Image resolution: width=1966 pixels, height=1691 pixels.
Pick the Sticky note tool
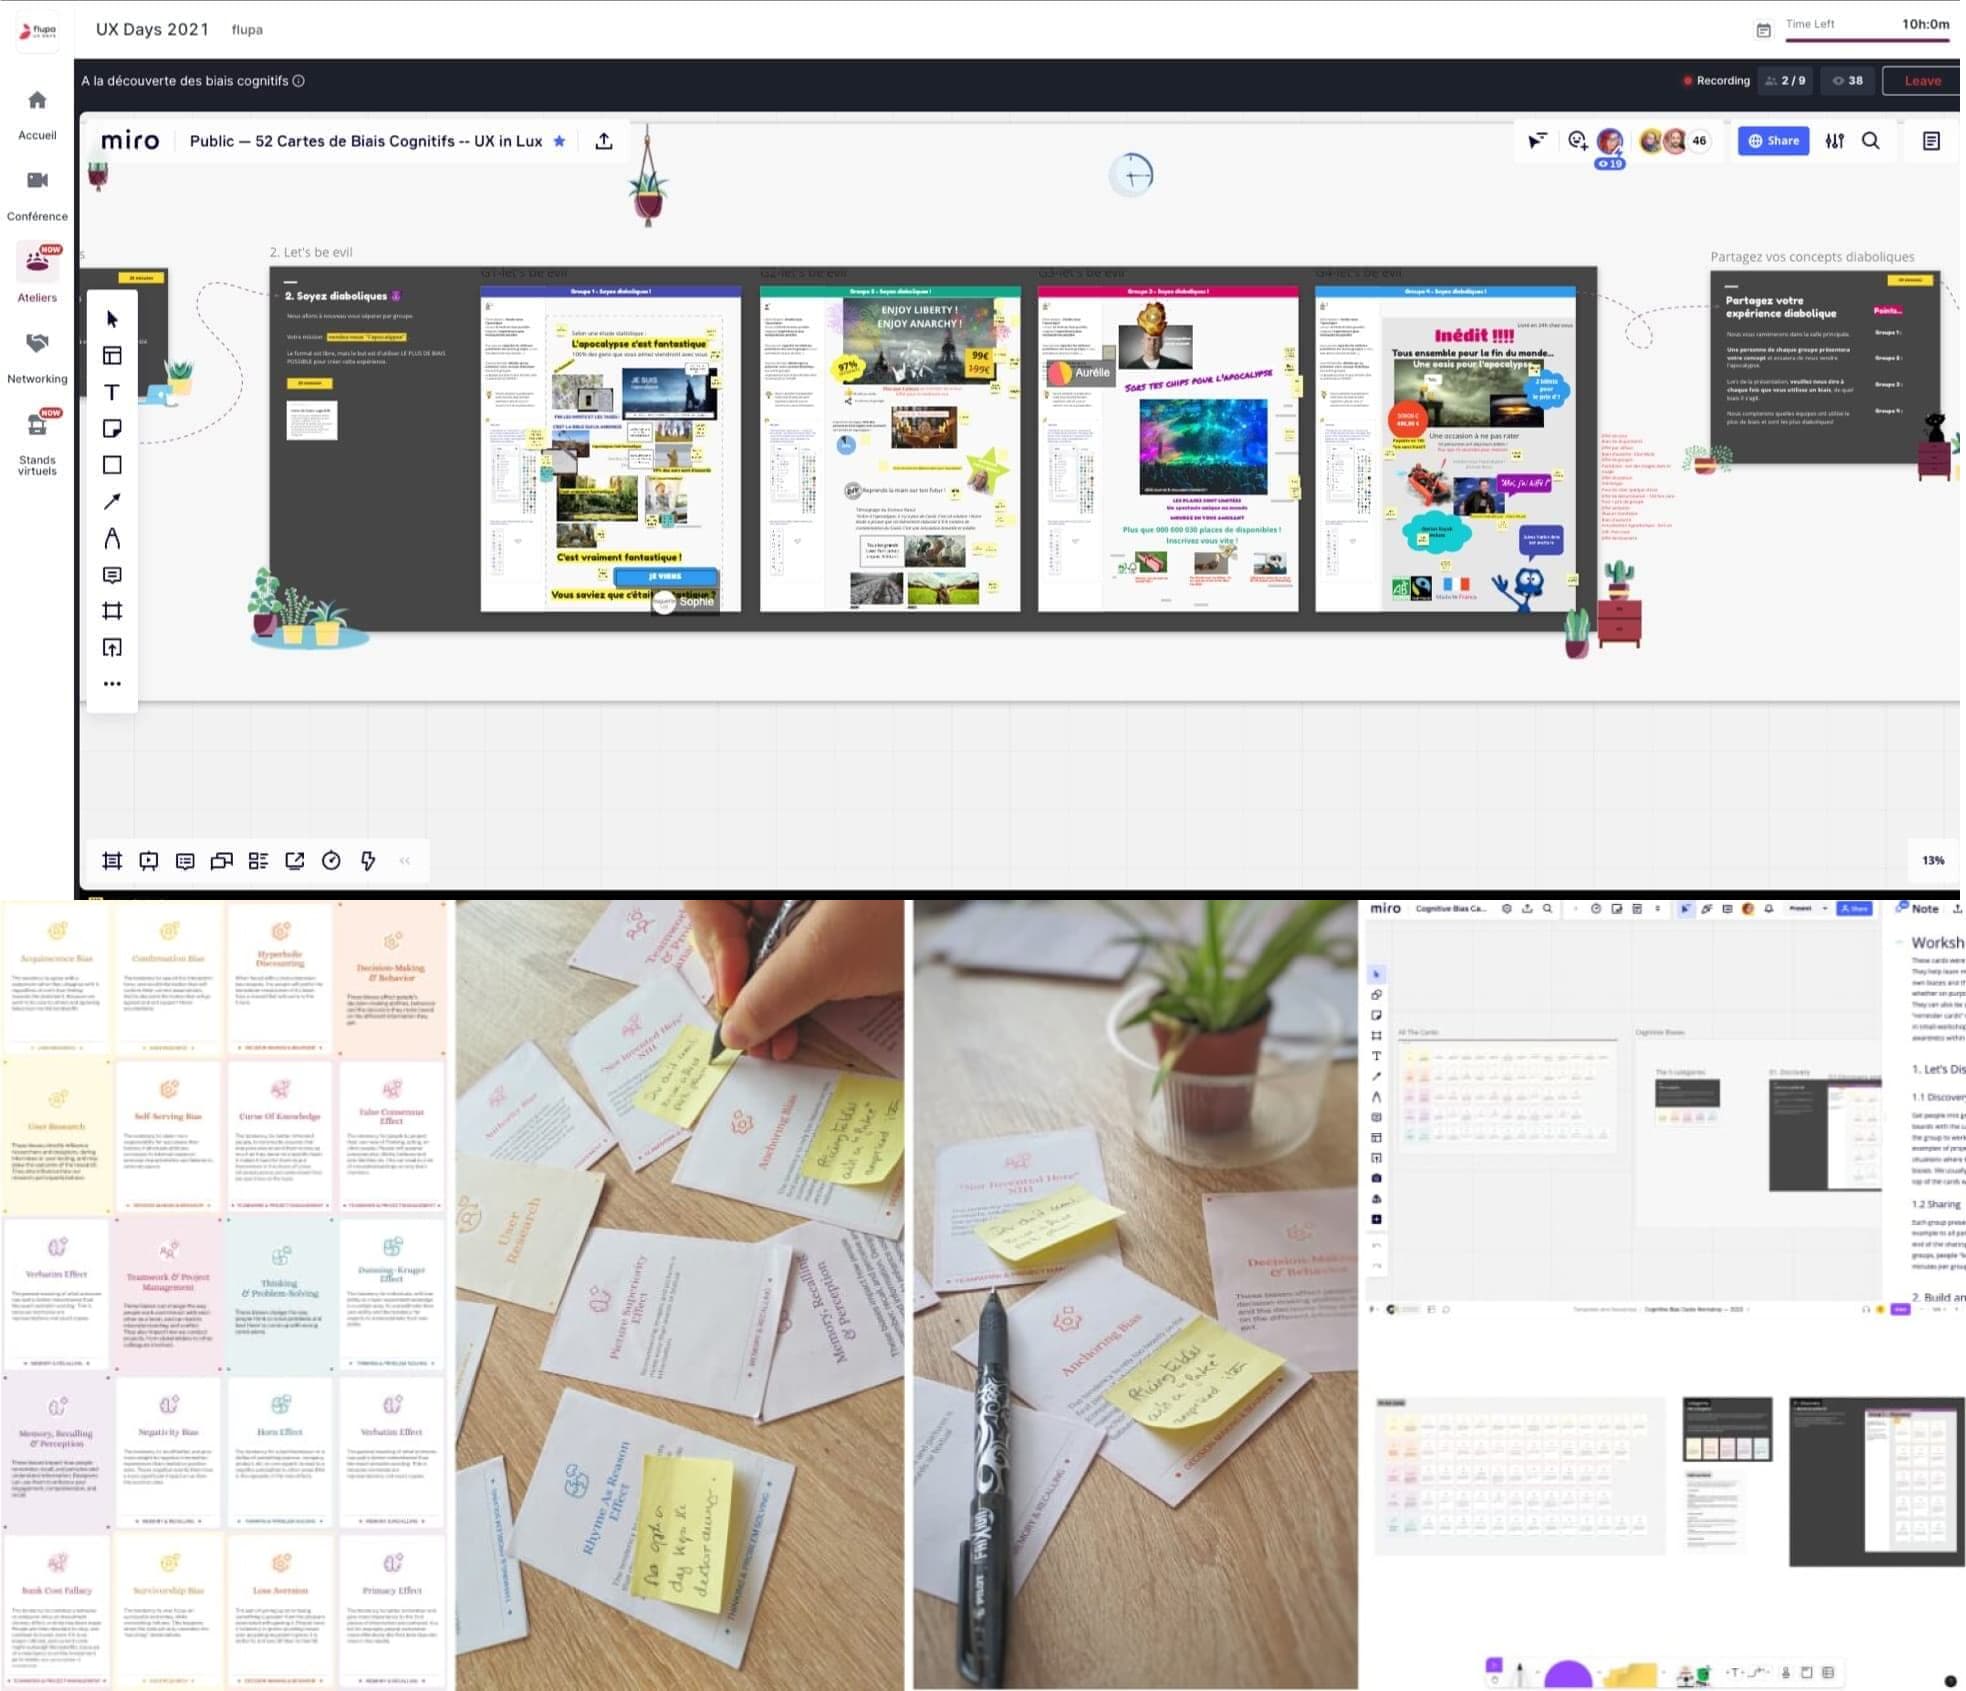[x=112, y=428]
